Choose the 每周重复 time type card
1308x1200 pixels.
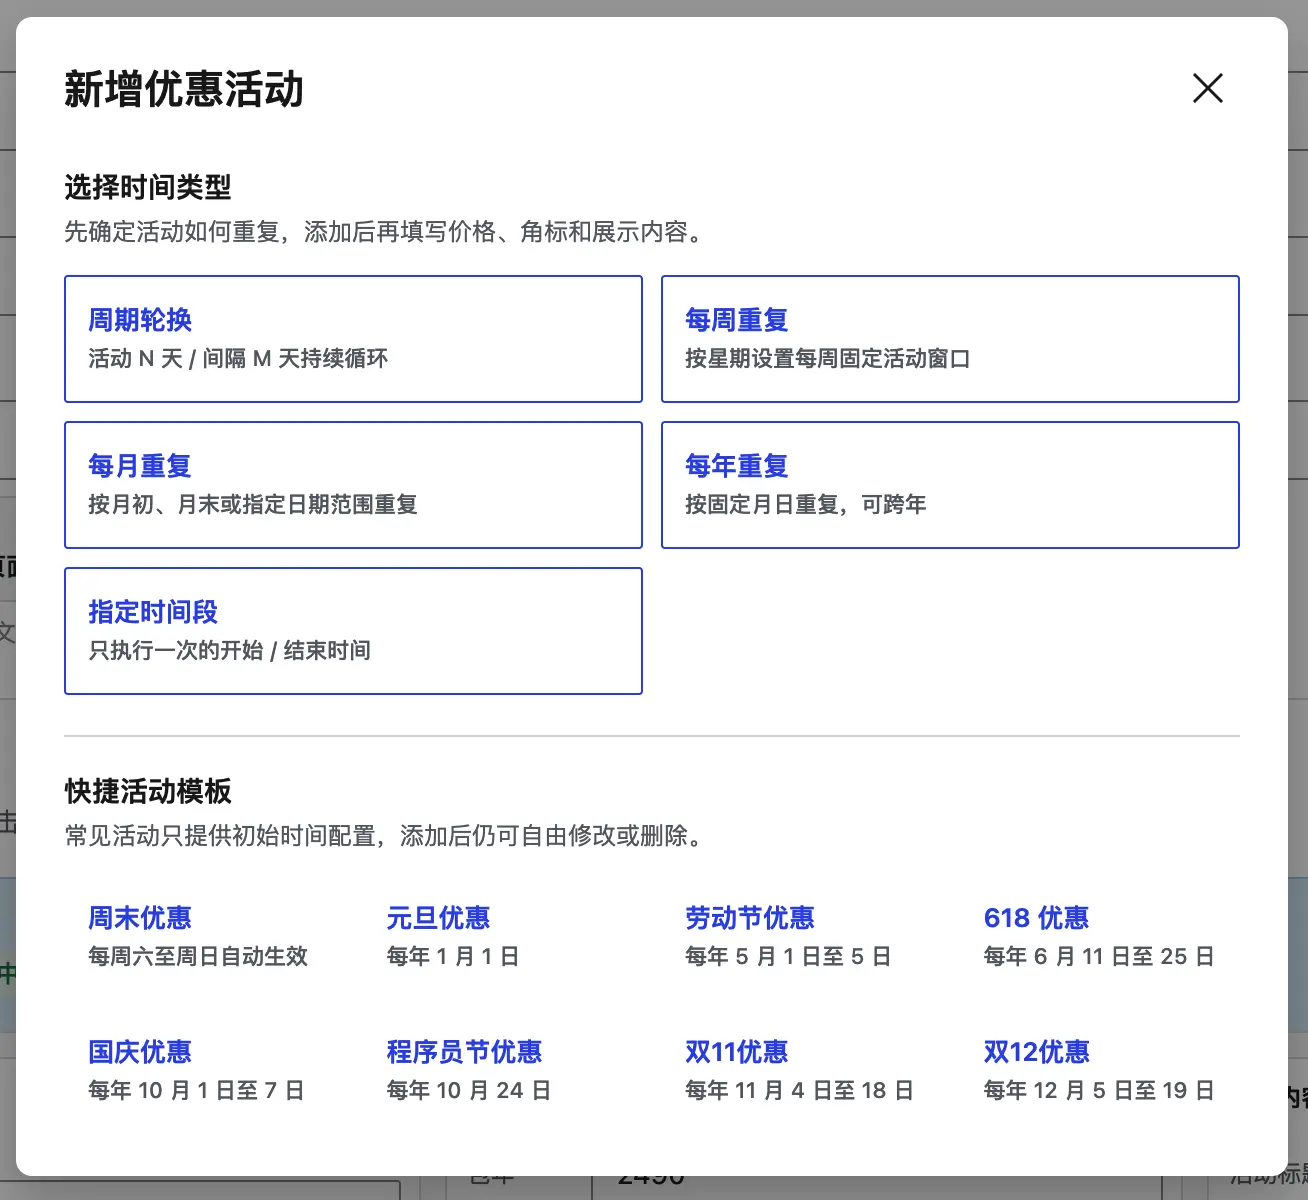[950, 339]
